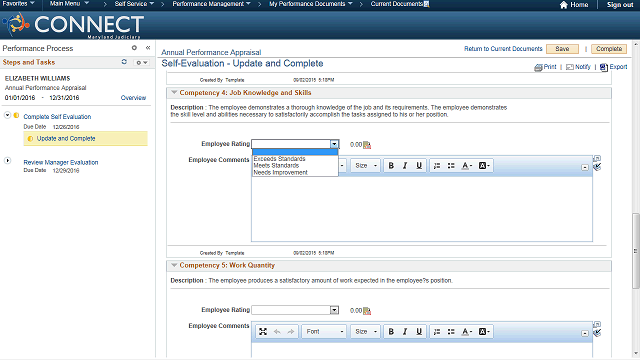Open the rating description icon beside Competency 4 rating
Screen dimensions: 640x360
pyautogui.click(x=367, y=144)
